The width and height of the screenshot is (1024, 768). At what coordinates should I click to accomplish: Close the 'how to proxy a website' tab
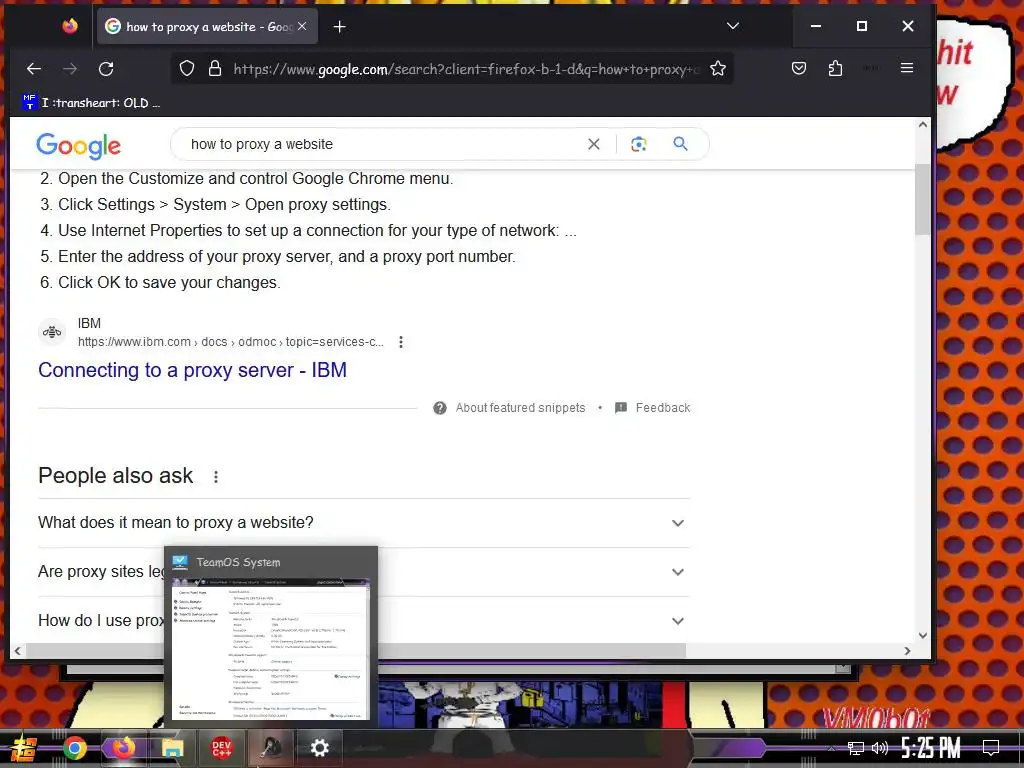[x=302, y=26]
